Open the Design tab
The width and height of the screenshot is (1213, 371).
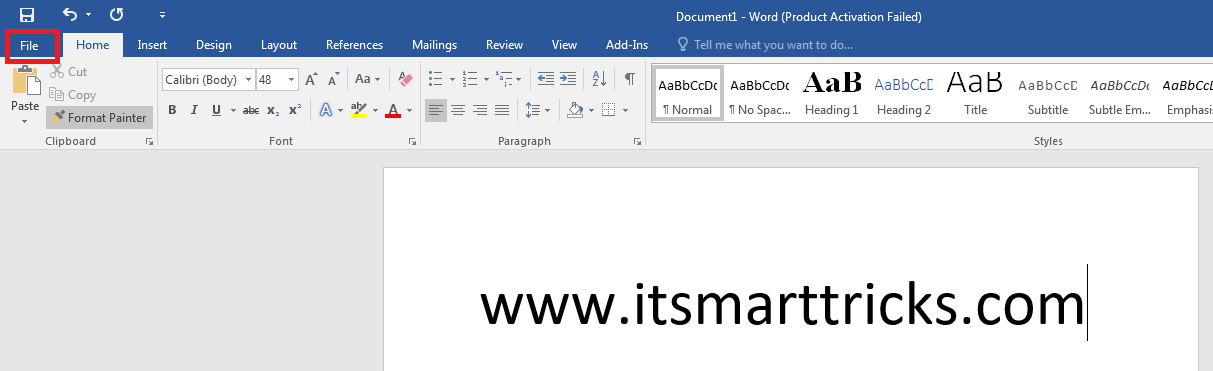tap(214, 45)
